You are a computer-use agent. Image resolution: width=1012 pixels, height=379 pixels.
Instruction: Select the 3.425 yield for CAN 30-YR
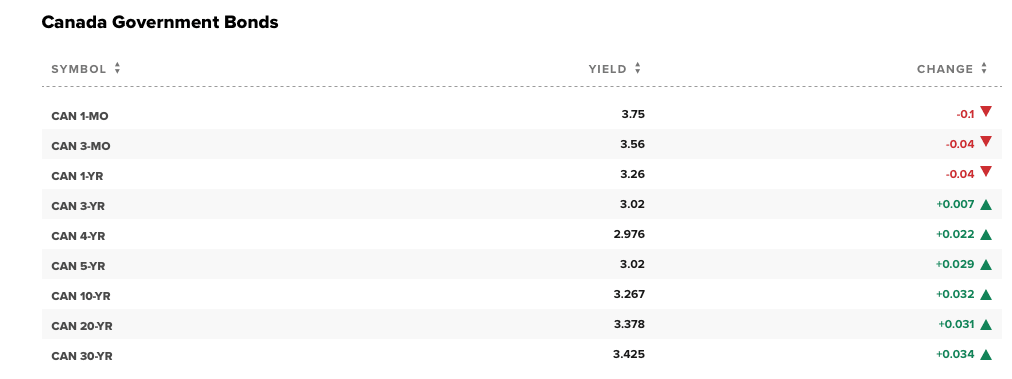[x=629, y=354]
